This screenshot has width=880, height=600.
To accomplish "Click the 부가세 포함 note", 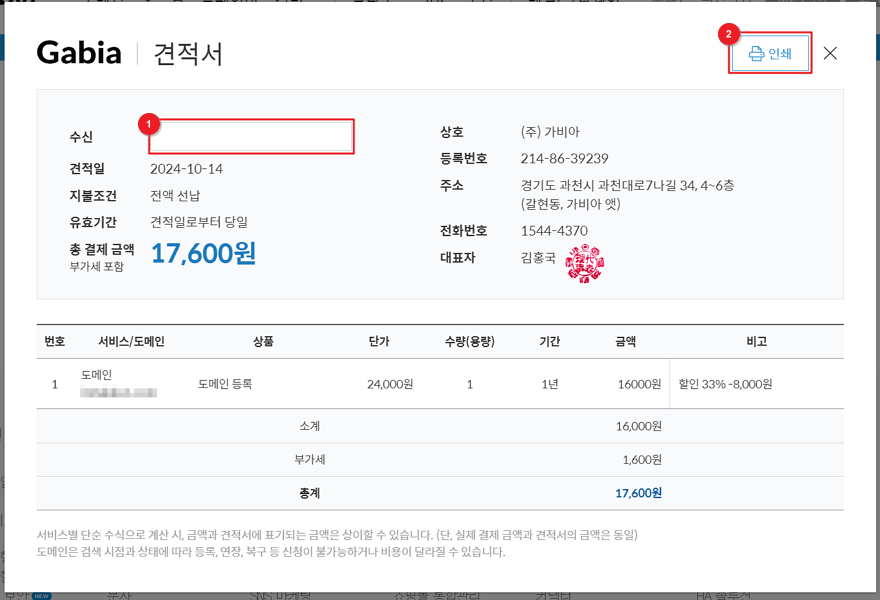I will coord(97,267).
